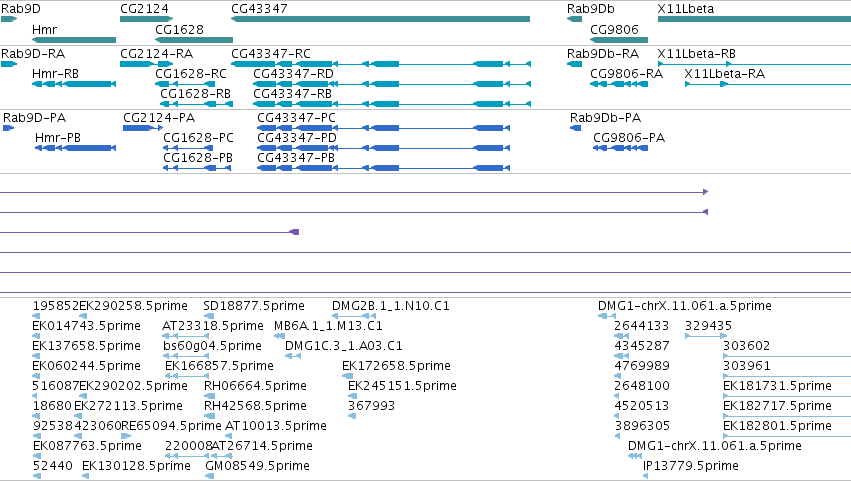Viewport: 851px width, 481px height.
Task: Click the EK245151.5prime EST label
Action: click(402, 386)
